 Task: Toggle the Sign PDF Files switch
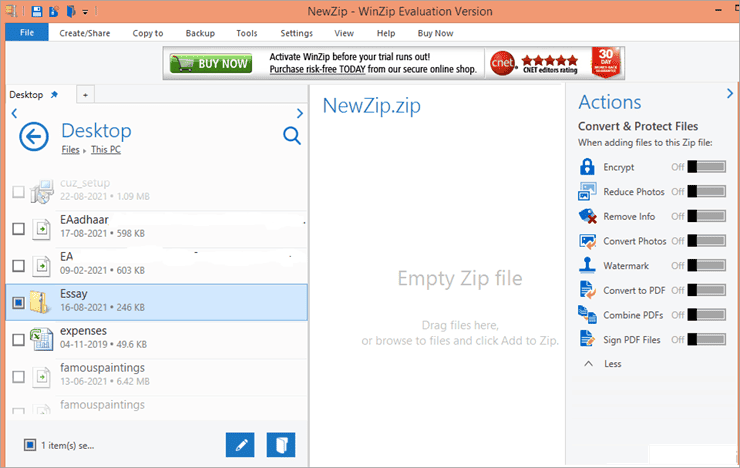706,339
